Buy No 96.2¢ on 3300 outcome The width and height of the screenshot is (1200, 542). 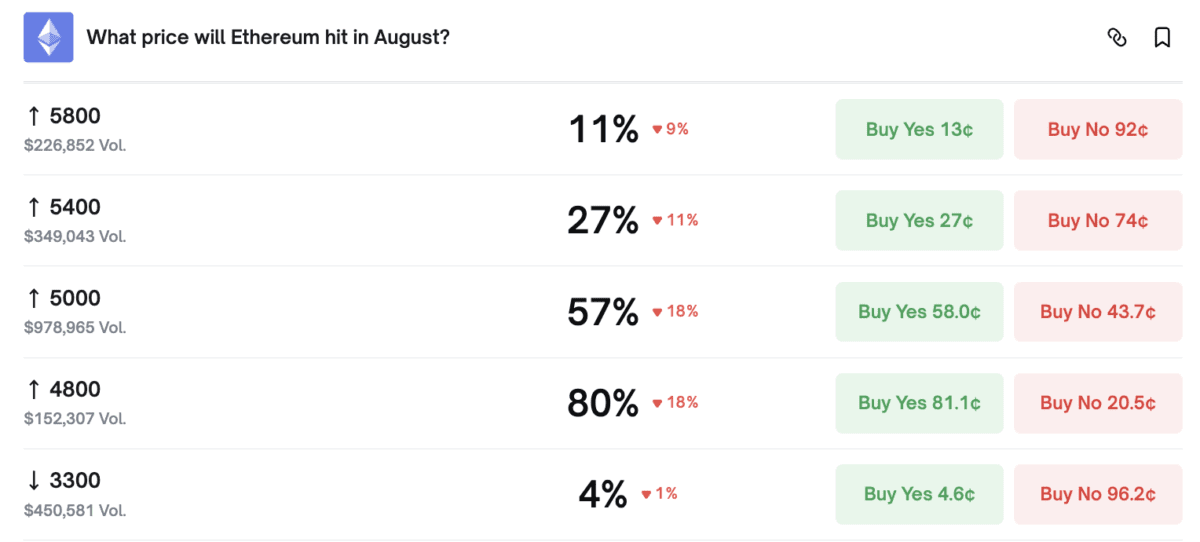(x=1098, y=494)
